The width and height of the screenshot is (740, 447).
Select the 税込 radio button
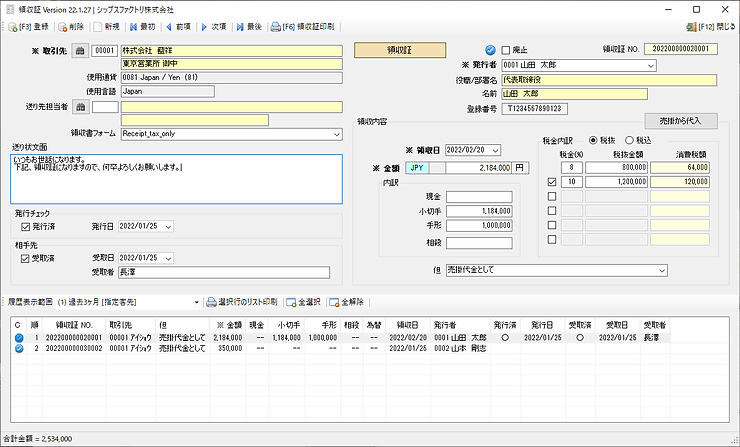(629, 140)
